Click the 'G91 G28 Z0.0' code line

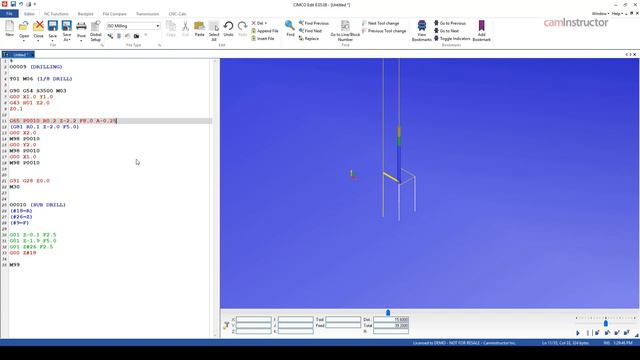coord(30,181)
